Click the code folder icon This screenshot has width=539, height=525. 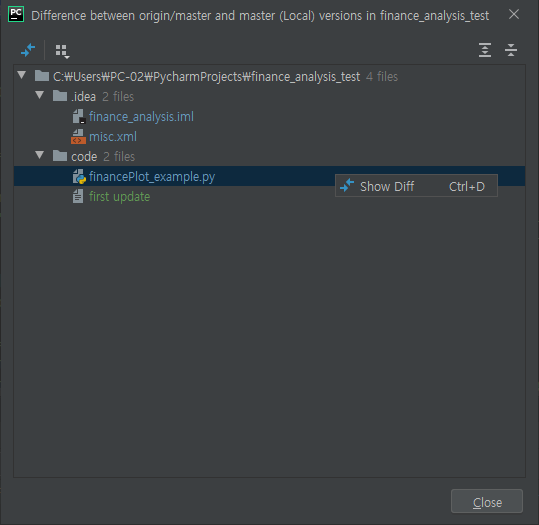click(60, 156)
